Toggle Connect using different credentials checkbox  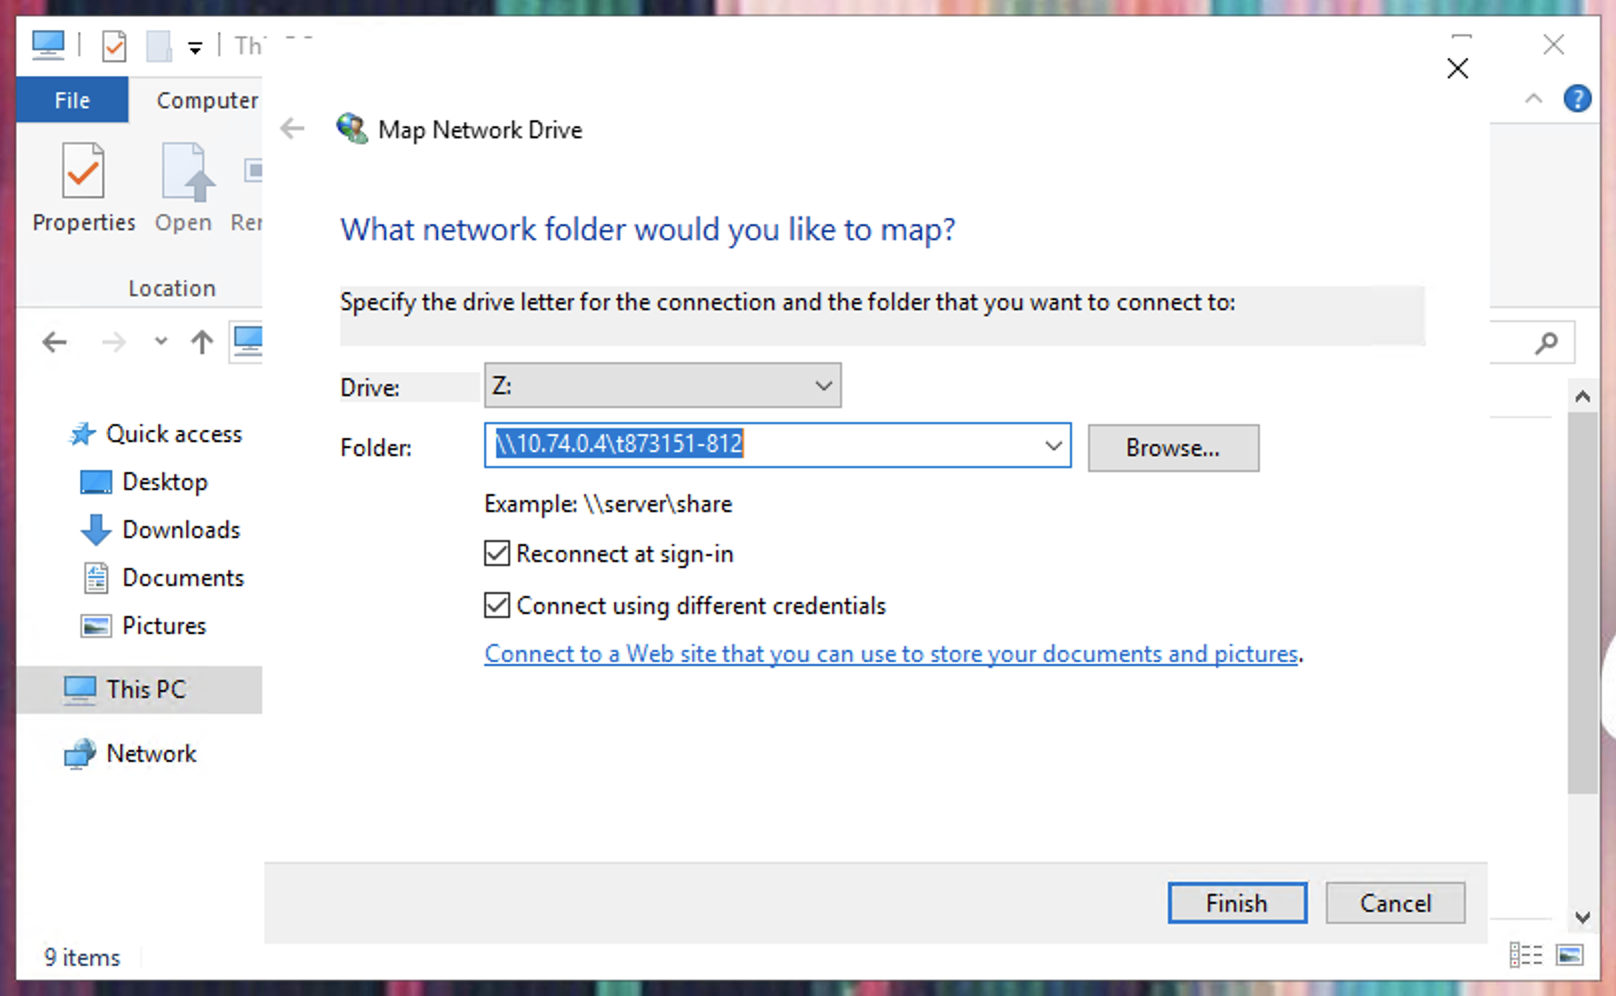[497, 605]
